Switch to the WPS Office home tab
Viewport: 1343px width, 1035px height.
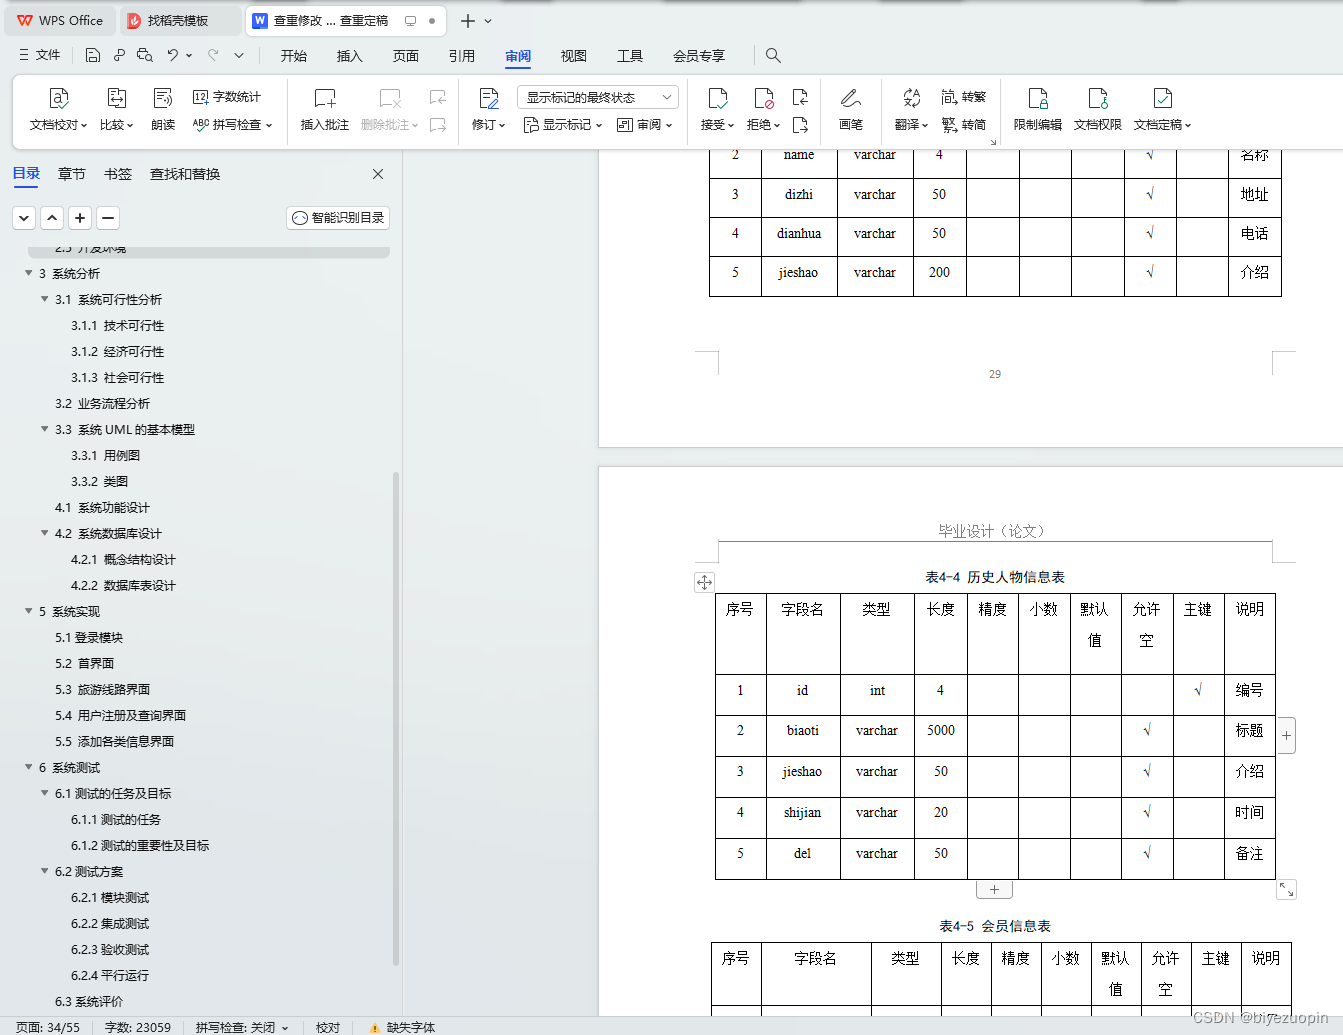click(60, 21)
